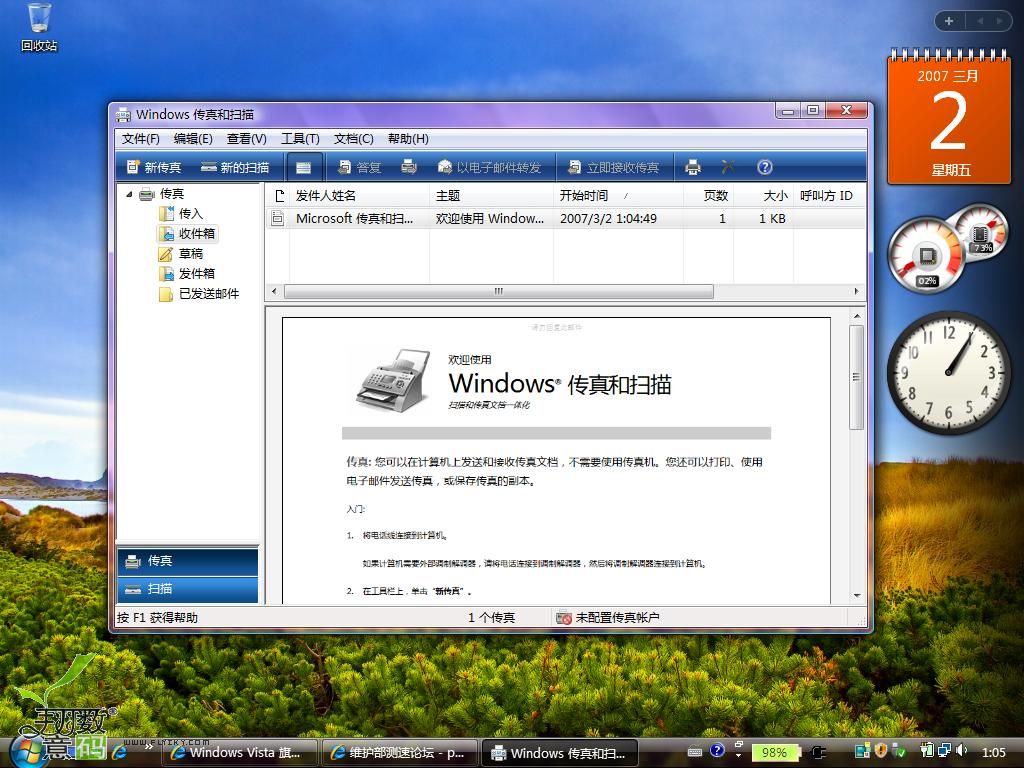Click the 未配置传真帐户 status bar entry
The width and height of the screenshot is (1024, 768).
(x=607, y=617)
